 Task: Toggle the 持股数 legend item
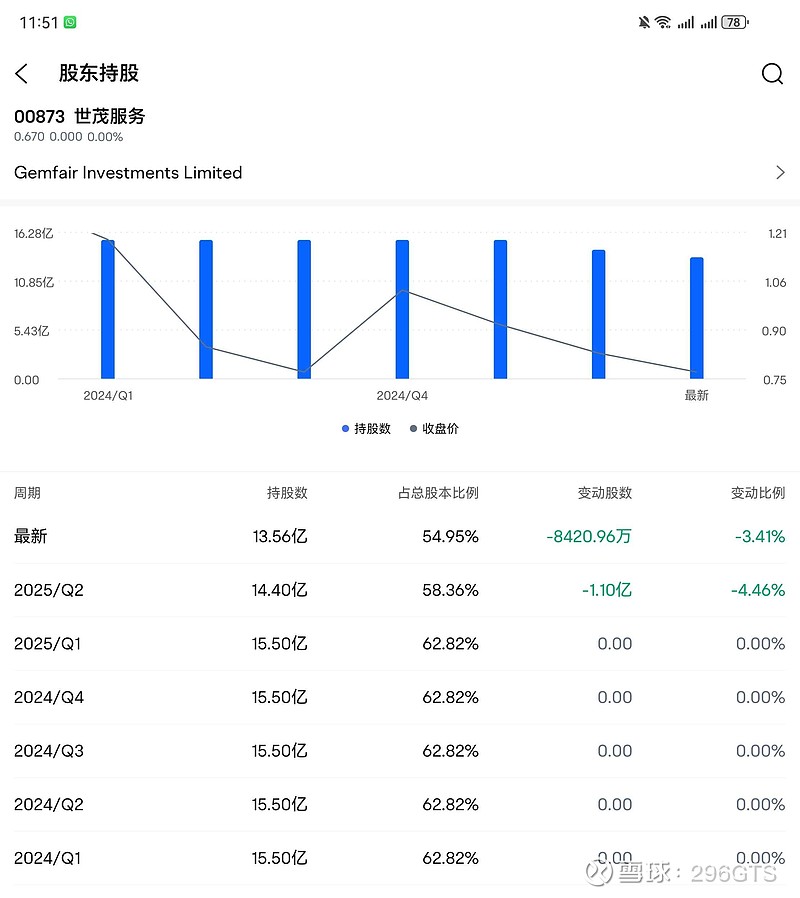[x=366, y=428]
